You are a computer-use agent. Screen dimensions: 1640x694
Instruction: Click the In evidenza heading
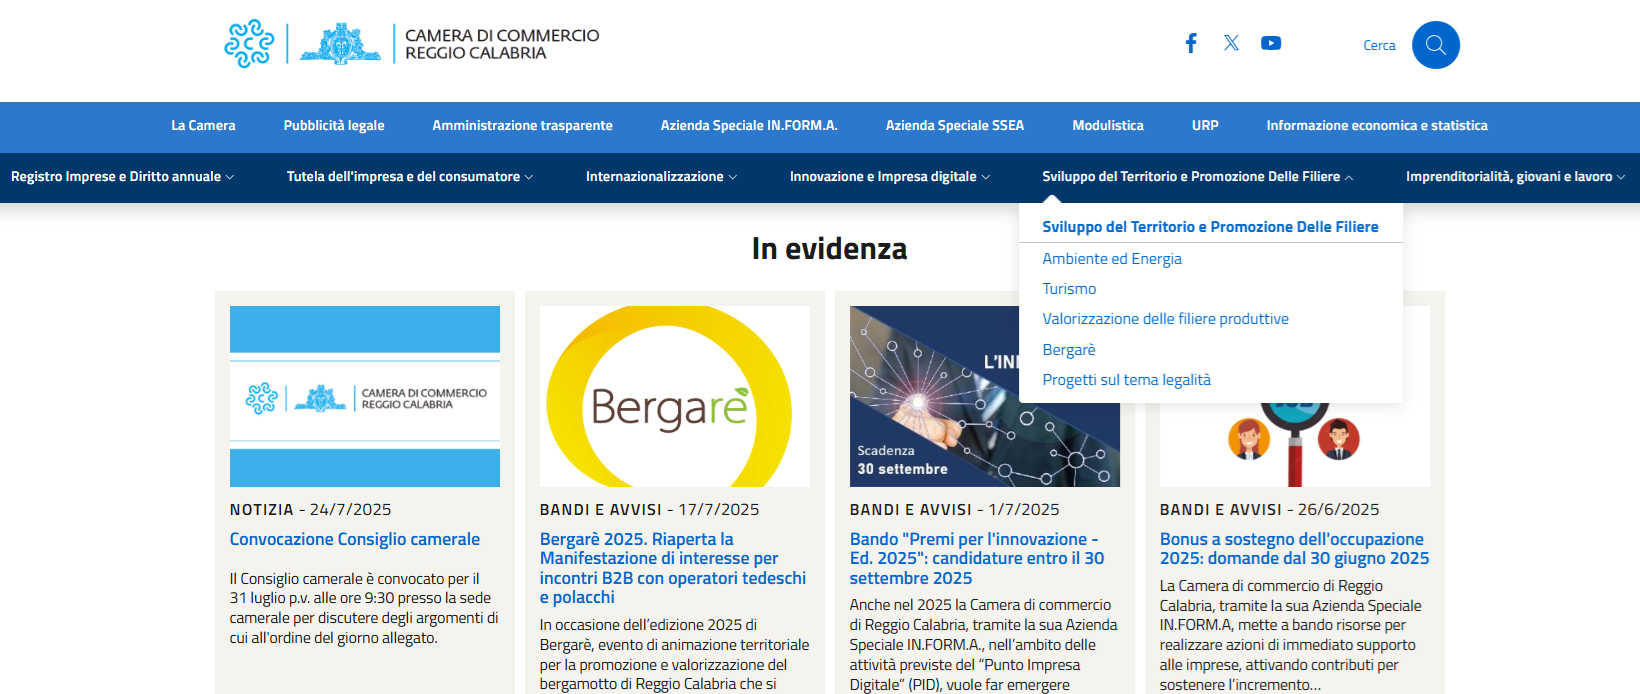(x=830, y=248)
